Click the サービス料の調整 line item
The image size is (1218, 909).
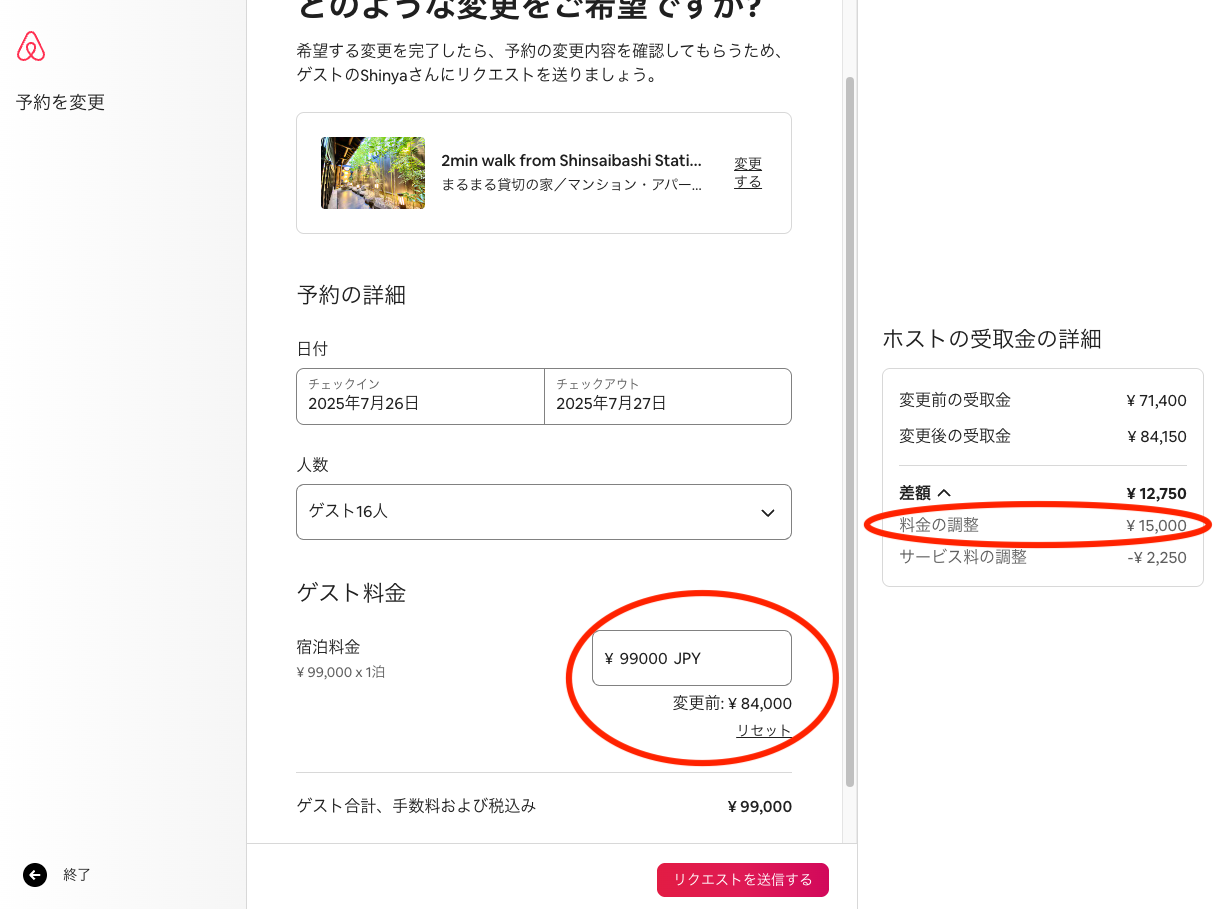963,557
